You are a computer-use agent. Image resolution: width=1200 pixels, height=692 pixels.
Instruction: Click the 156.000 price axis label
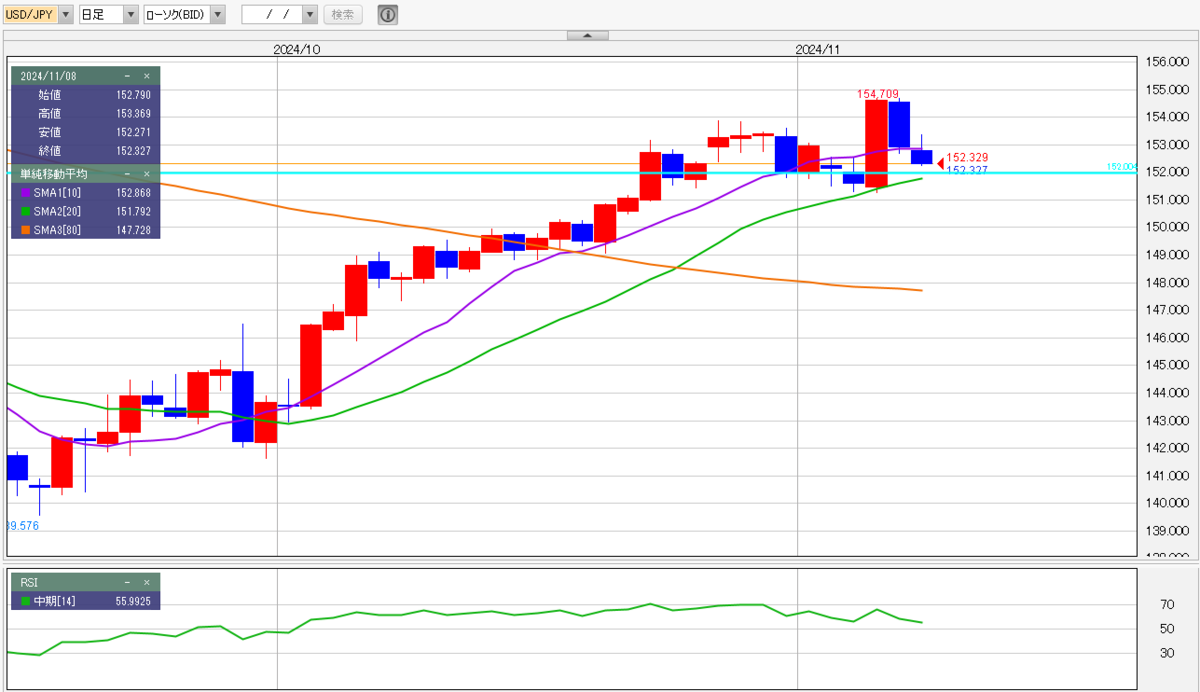coord(1166,62)
